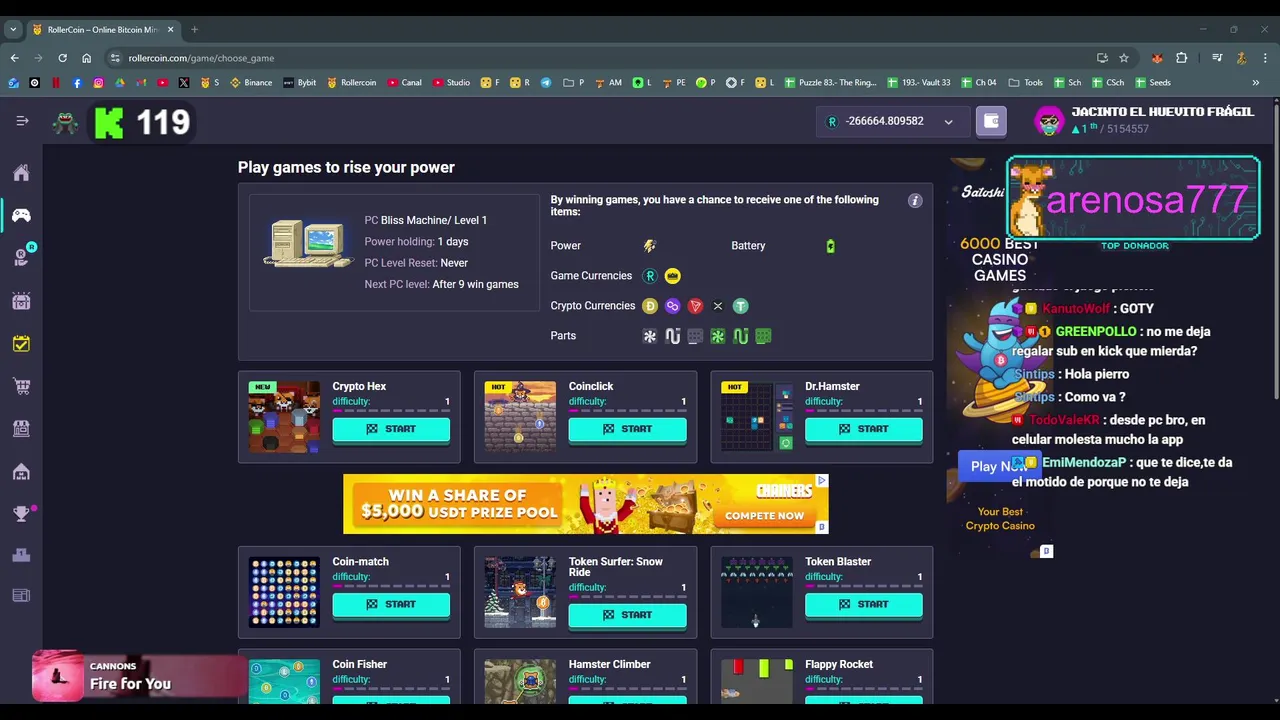The width and height of the screenshot is (1280, 720).
Task: Click Coin-match difficulty bar
Action: (391, 586)
